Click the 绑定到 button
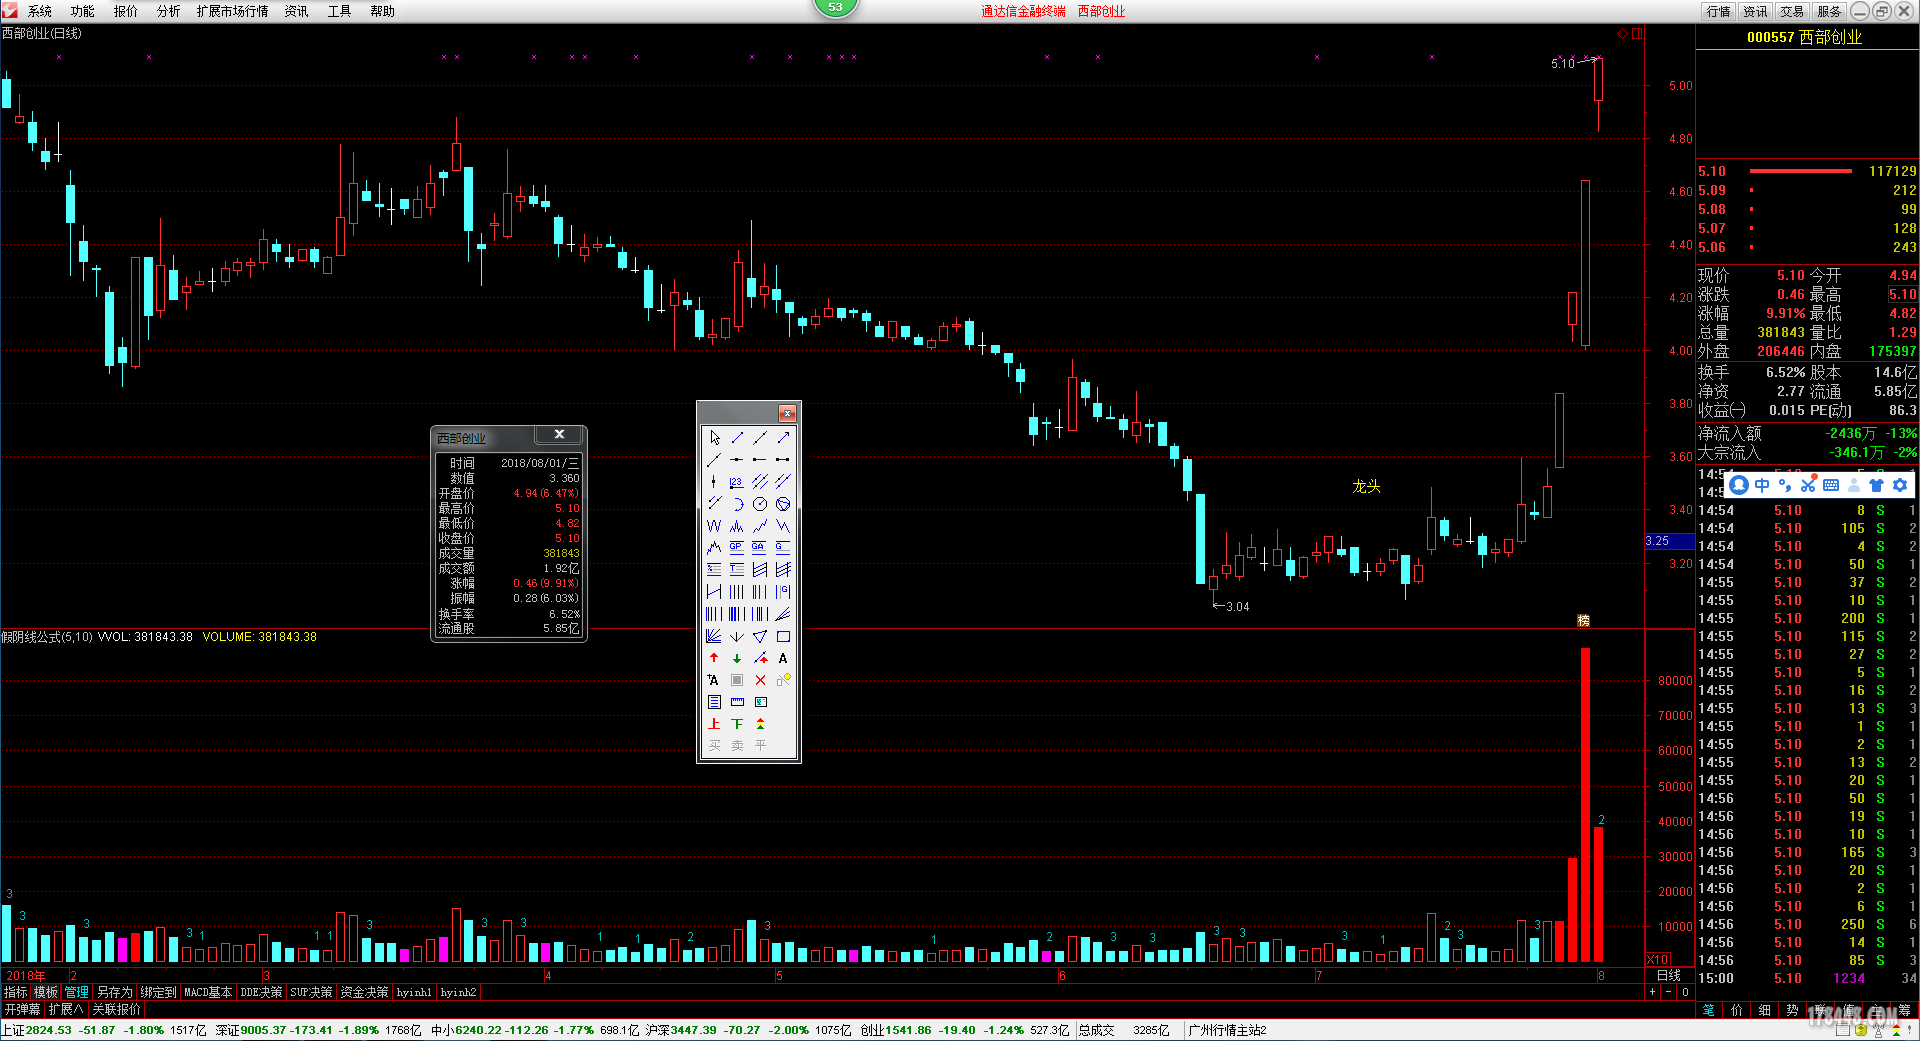The width and height of the screenshot is (1920, 1041). click(x=158, y=992)
